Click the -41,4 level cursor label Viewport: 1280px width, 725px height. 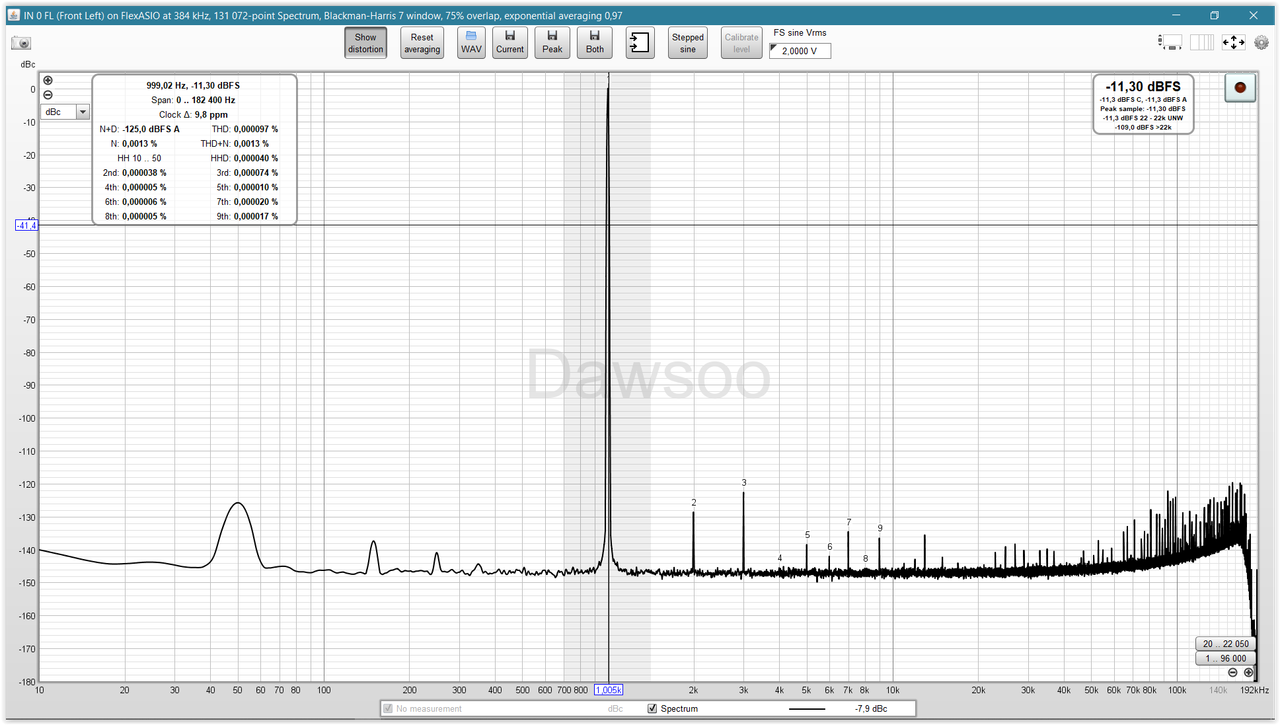(27, 225)
